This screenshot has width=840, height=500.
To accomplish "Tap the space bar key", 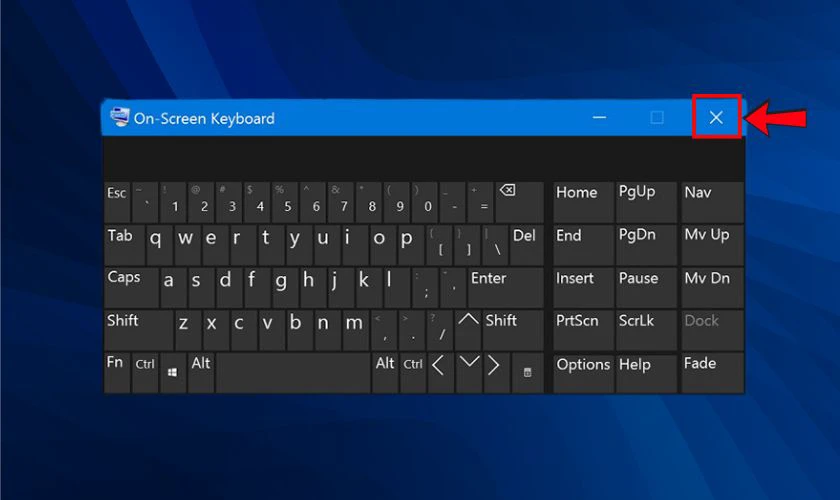I will pyautogui.click(x=293, y=372).
